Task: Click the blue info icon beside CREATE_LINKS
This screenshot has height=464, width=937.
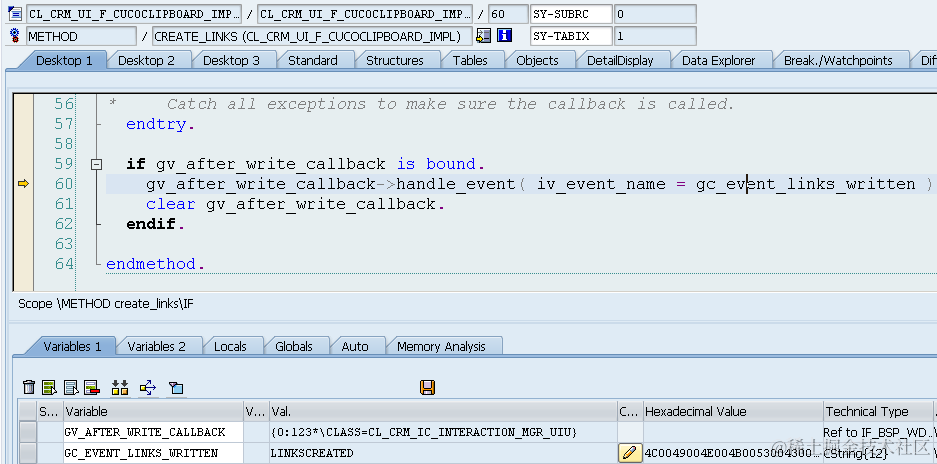Action: 504,36
